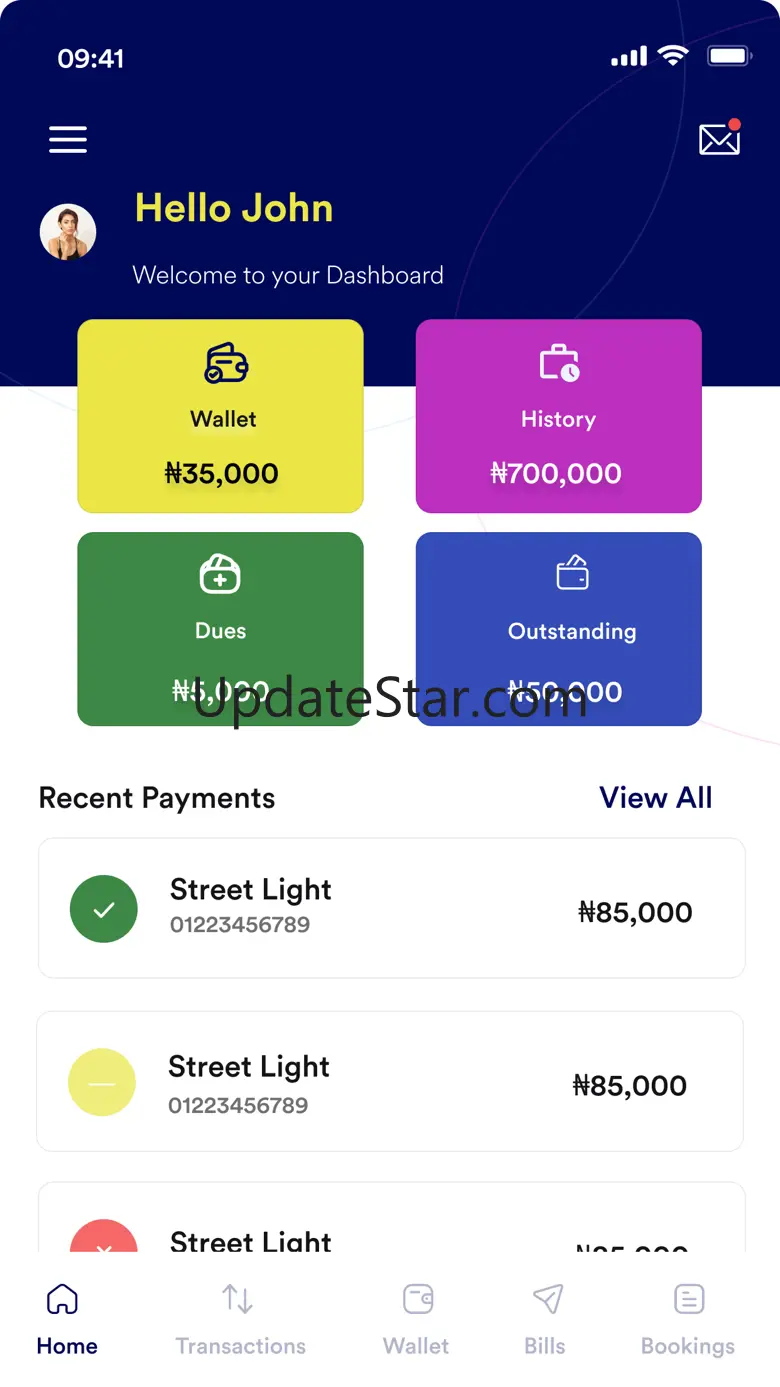780x1387 pixels.
Task: Open the hamburger menu
Action: (x=68, y=140)
